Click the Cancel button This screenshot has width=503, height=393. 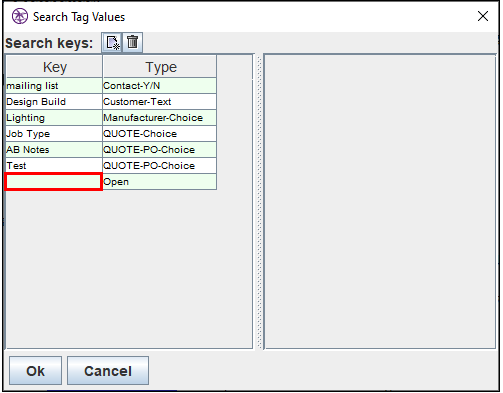108,371
